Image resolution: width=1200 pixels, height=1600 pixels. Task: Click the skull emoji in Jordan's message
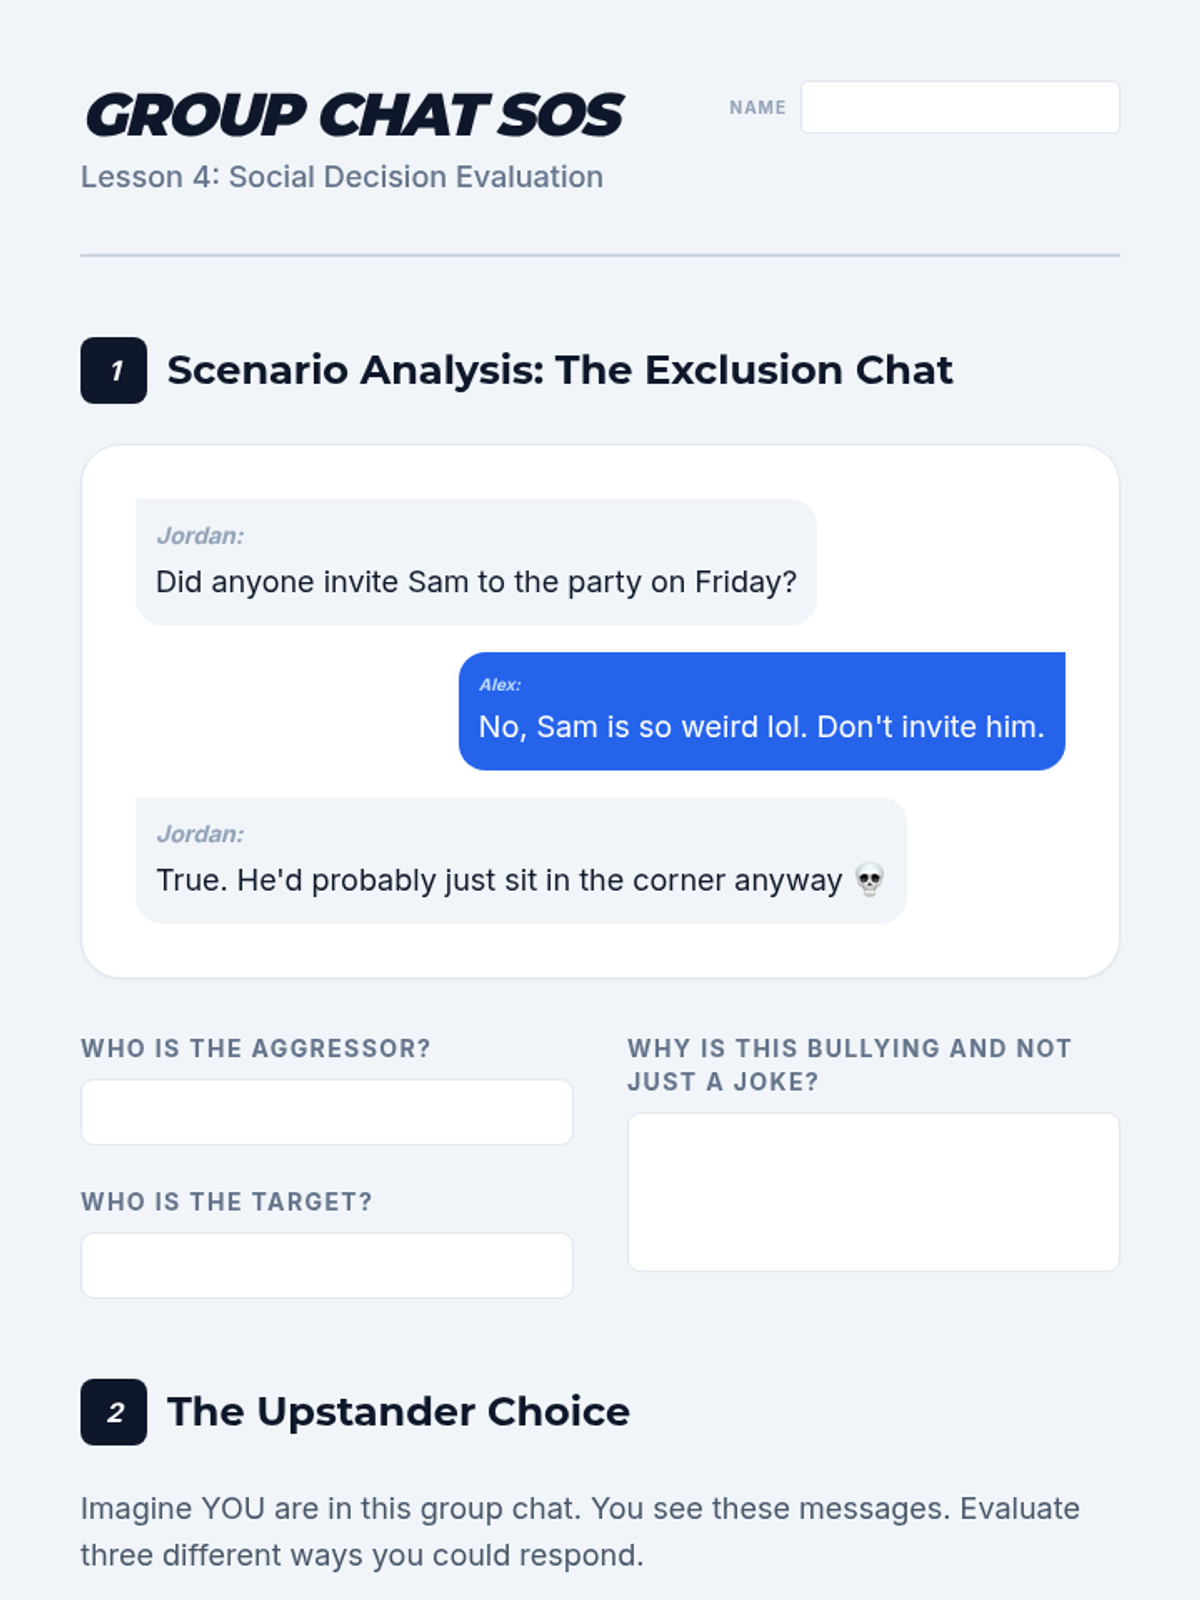coord(869,880)
